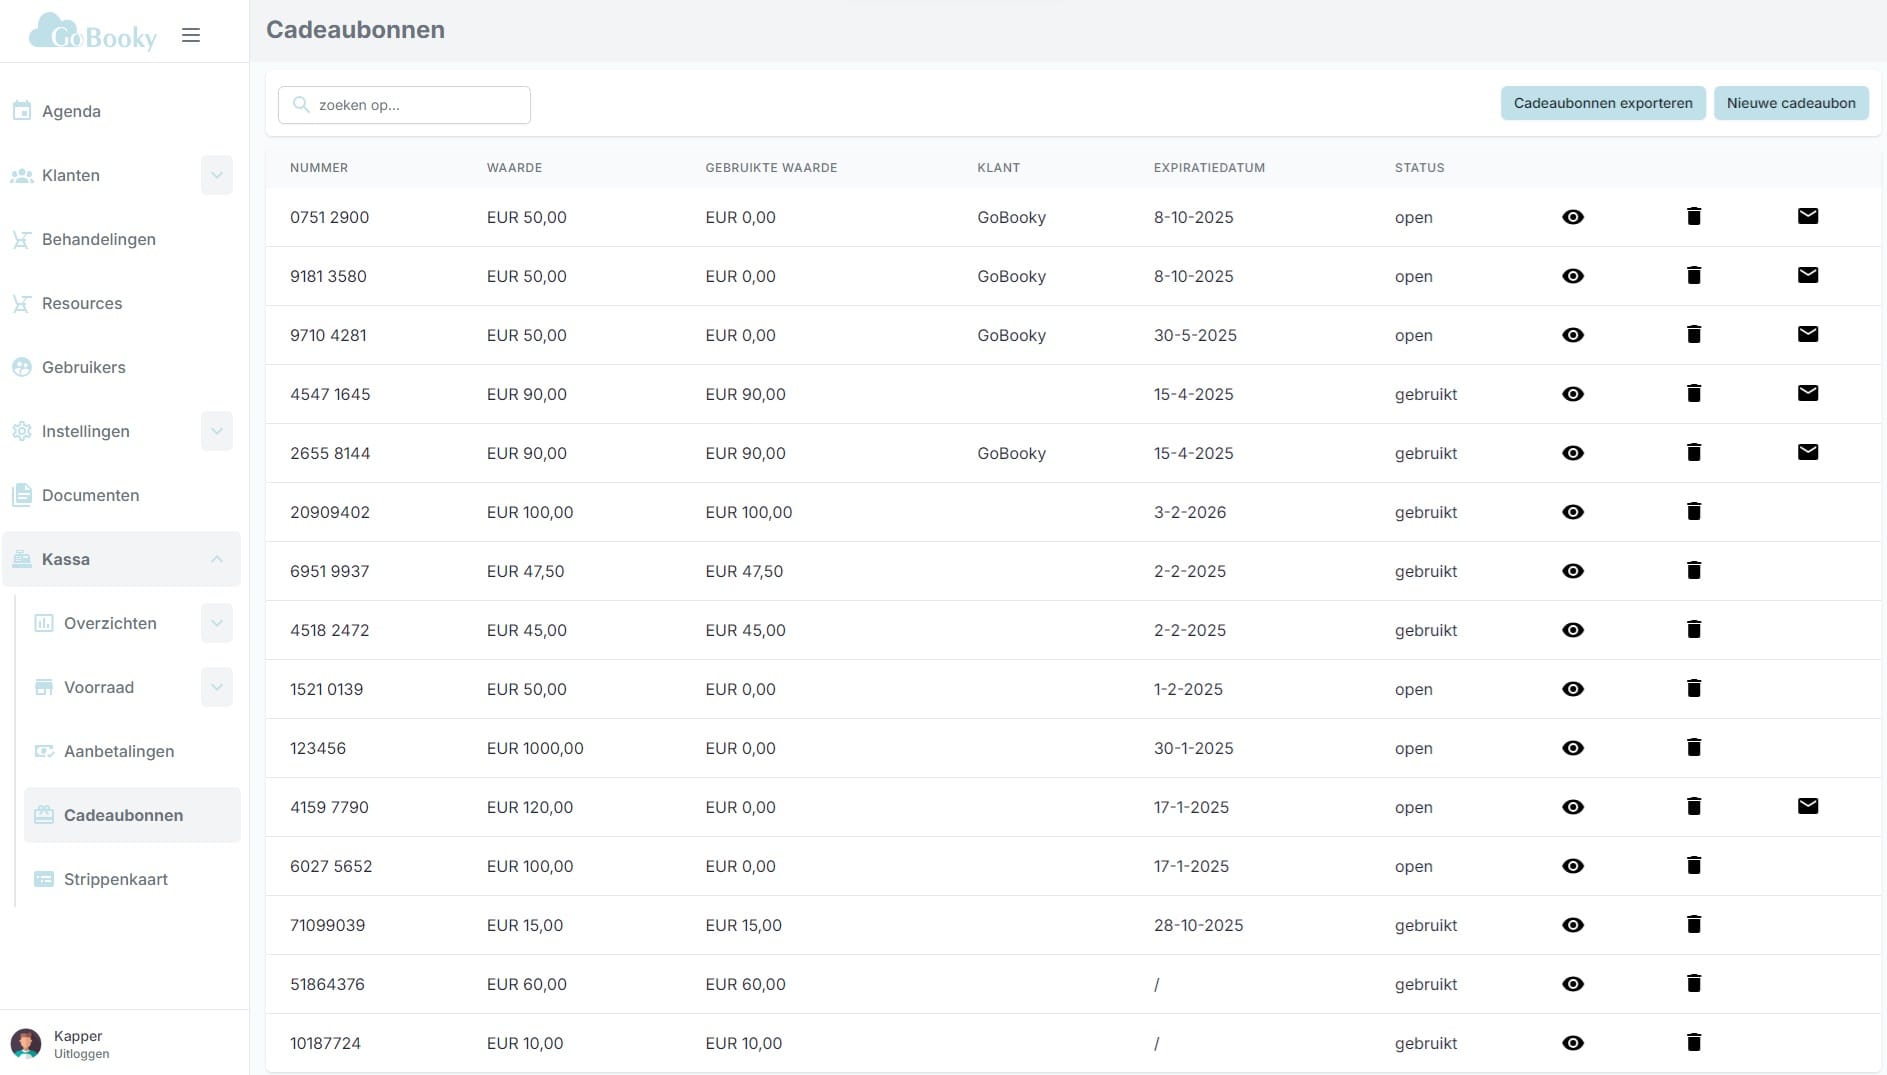Remove voucher 10187724 using trash icon
The width and height of the screenshot is (1887, 1075).
1693,1042
